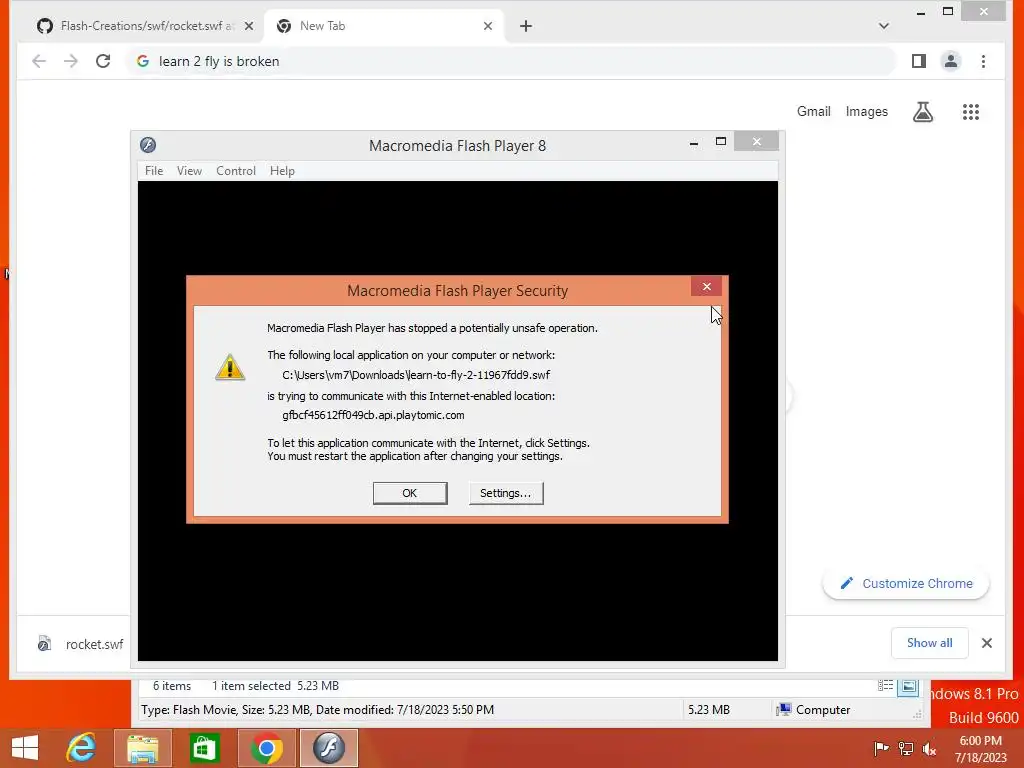Image resolution: width=1024 pixels, height=768 pixels.
Task: Toggle the Chrome side panel icon
Action: point(919,61)
